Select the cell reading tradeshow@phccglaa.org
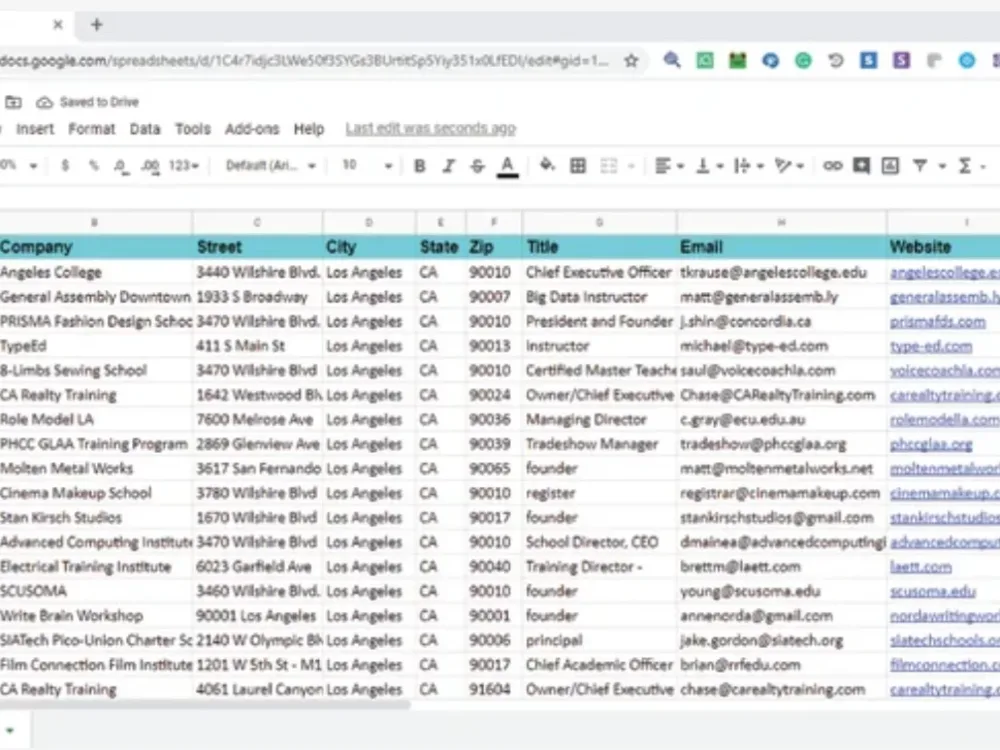 pyautogui.click(x=781, y=445)
